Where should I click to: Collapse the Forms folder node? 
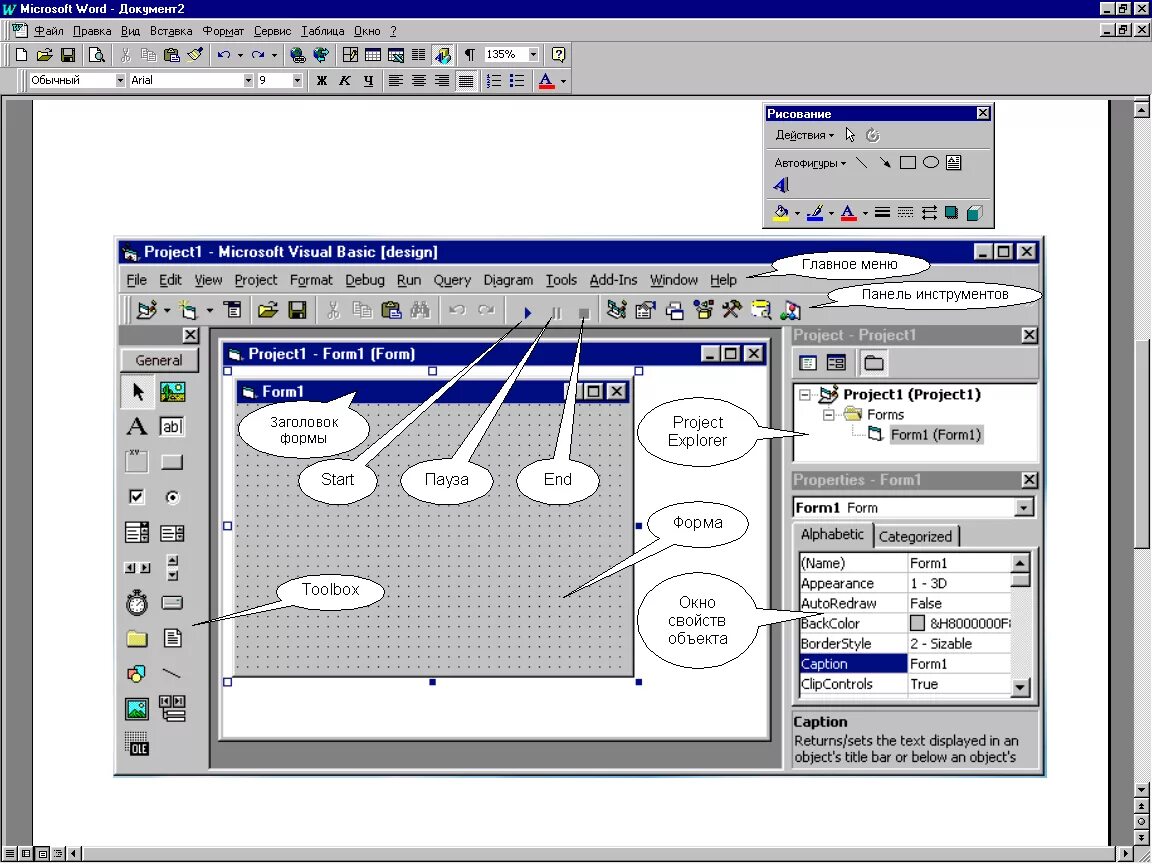(829, 414)
